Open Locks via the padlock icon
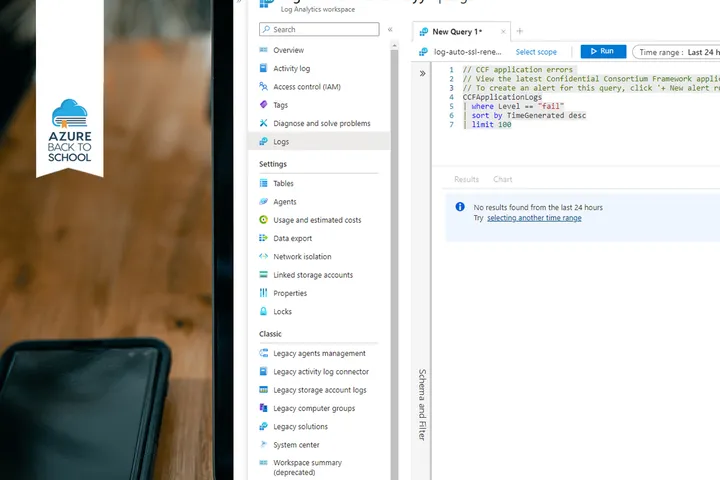Image resolution: width=720 pixels, height=480 pixels. click(x=264, y=312)
